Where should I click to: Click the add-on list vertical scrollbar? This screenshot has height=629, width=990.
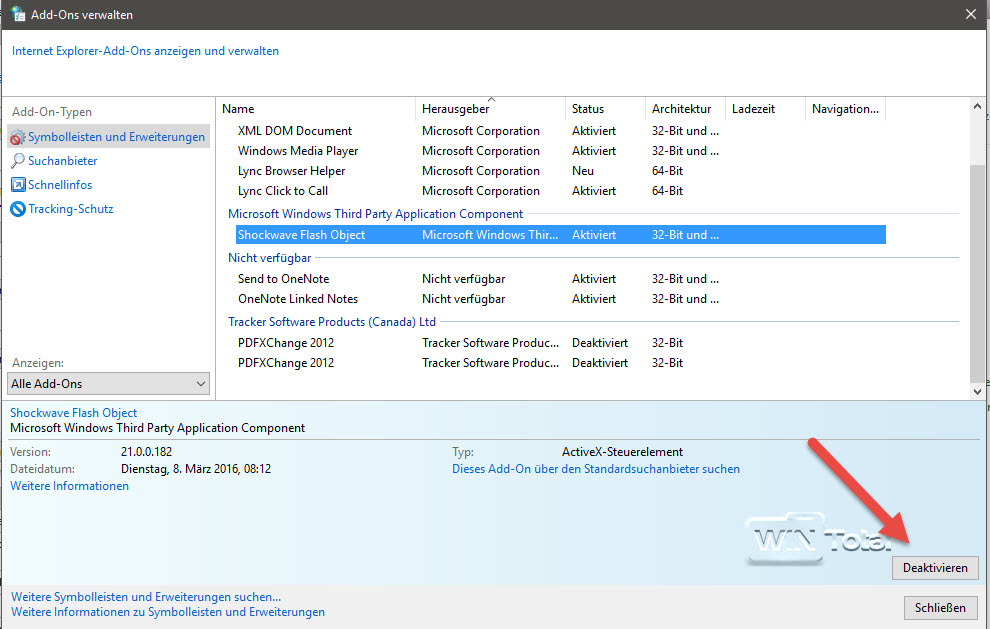click(977, 270)
